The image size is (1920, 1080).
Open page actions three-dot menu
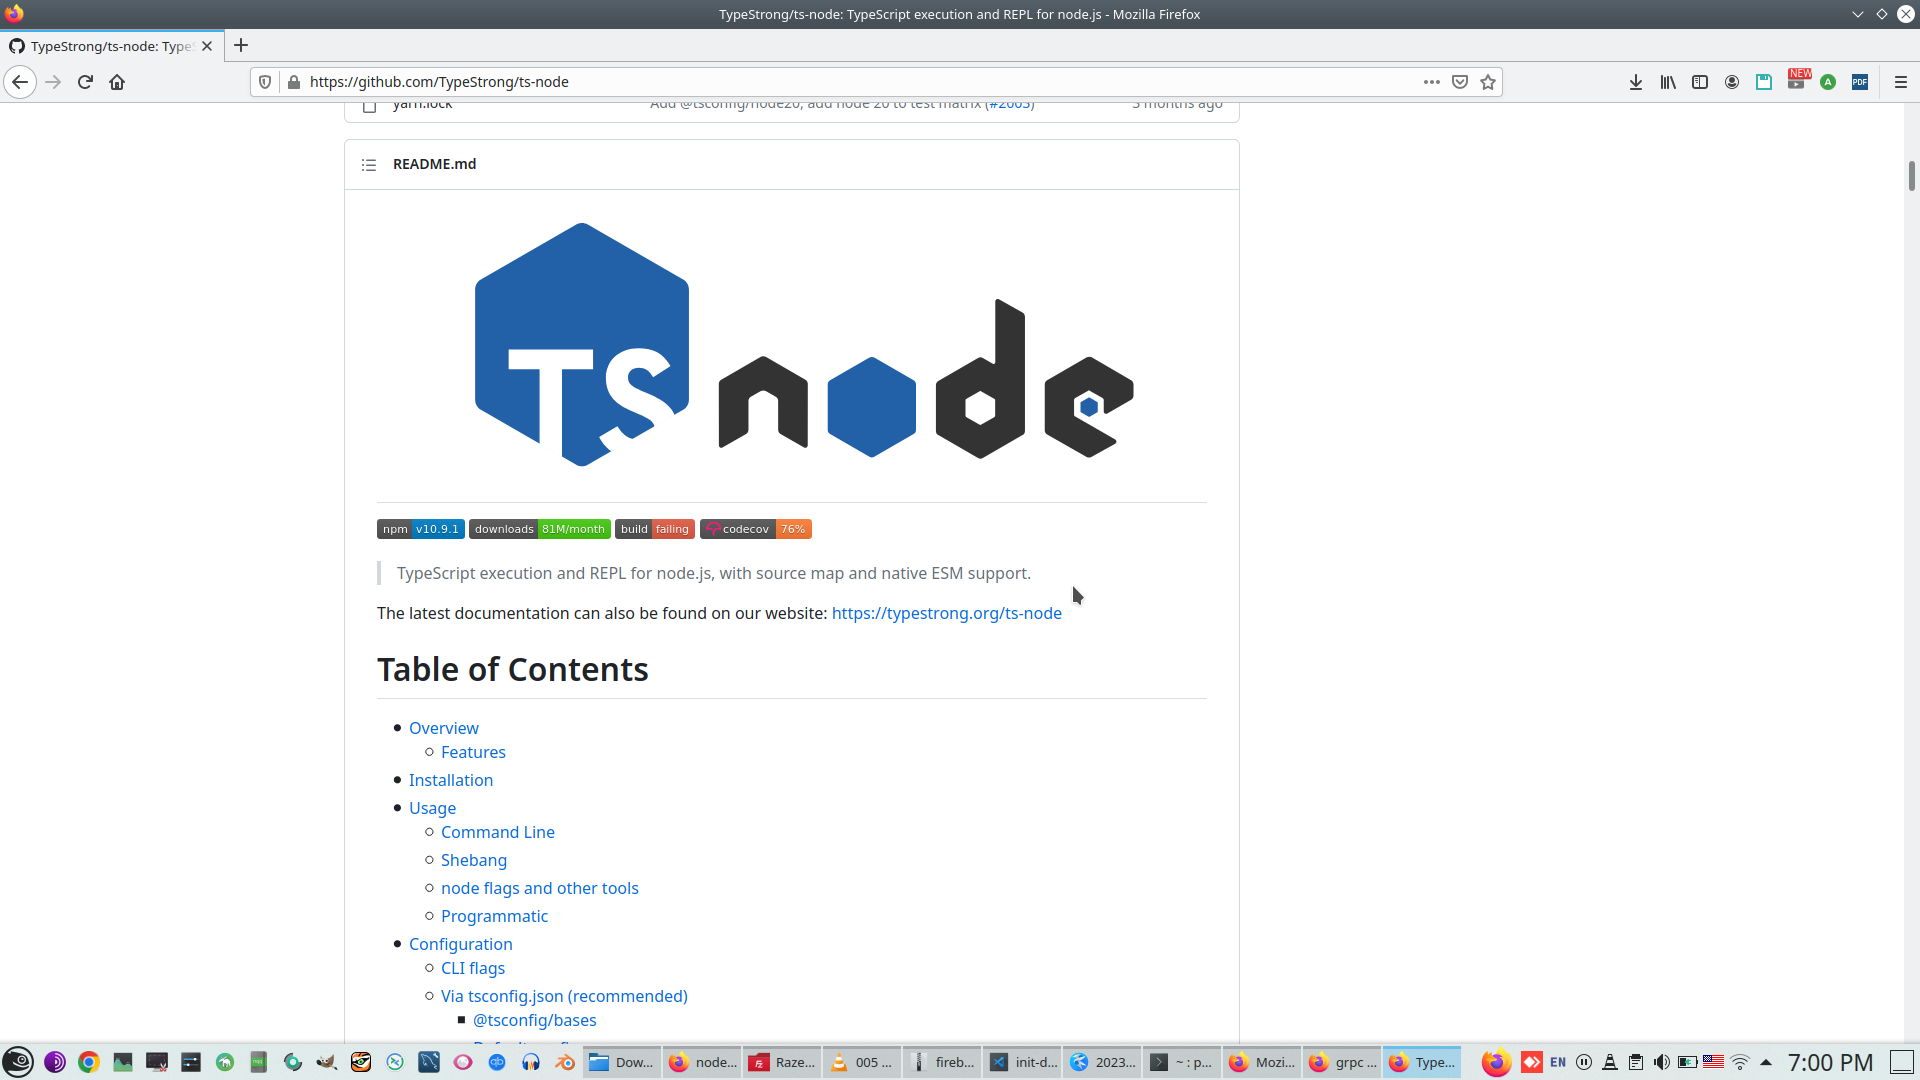click(1432, 82)
